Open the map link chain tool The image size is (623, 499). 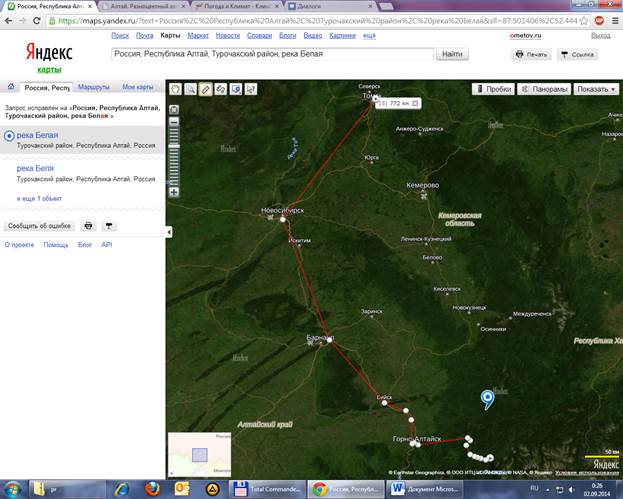221,89
